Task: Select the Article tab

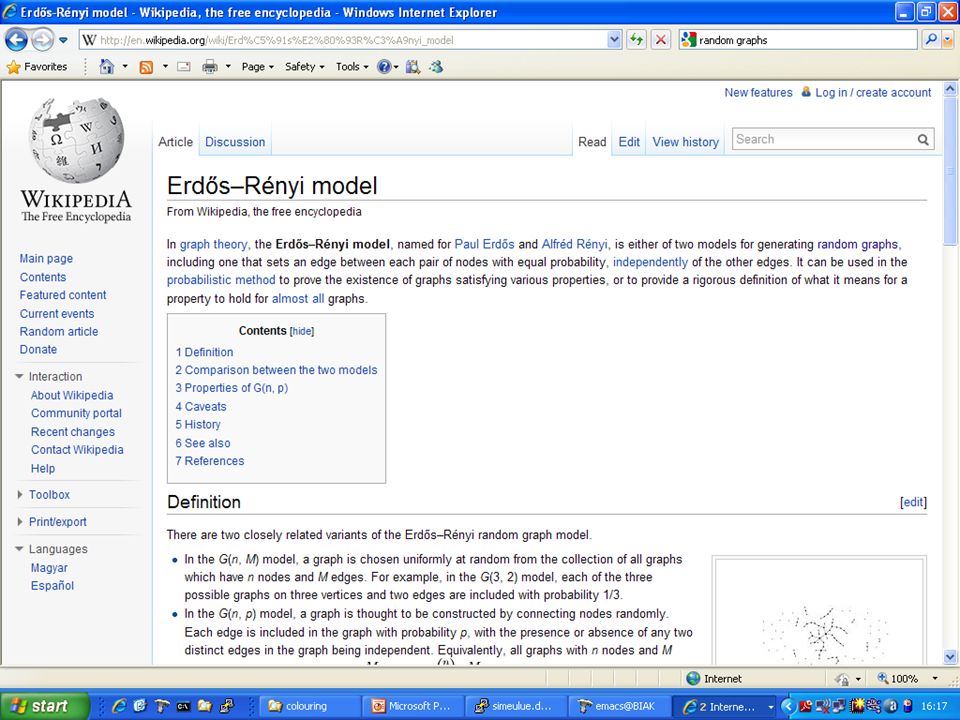Action: 175,142
